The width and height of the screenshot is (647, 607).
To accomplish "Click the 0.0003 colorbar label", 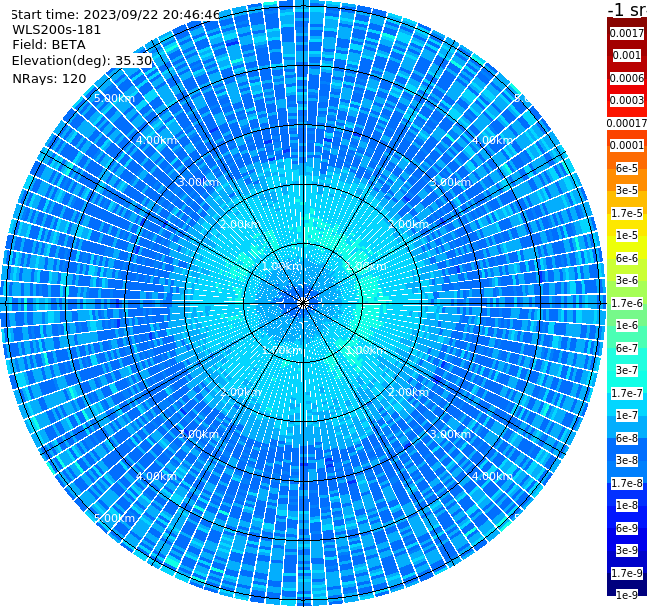I will tap(627, 100).
